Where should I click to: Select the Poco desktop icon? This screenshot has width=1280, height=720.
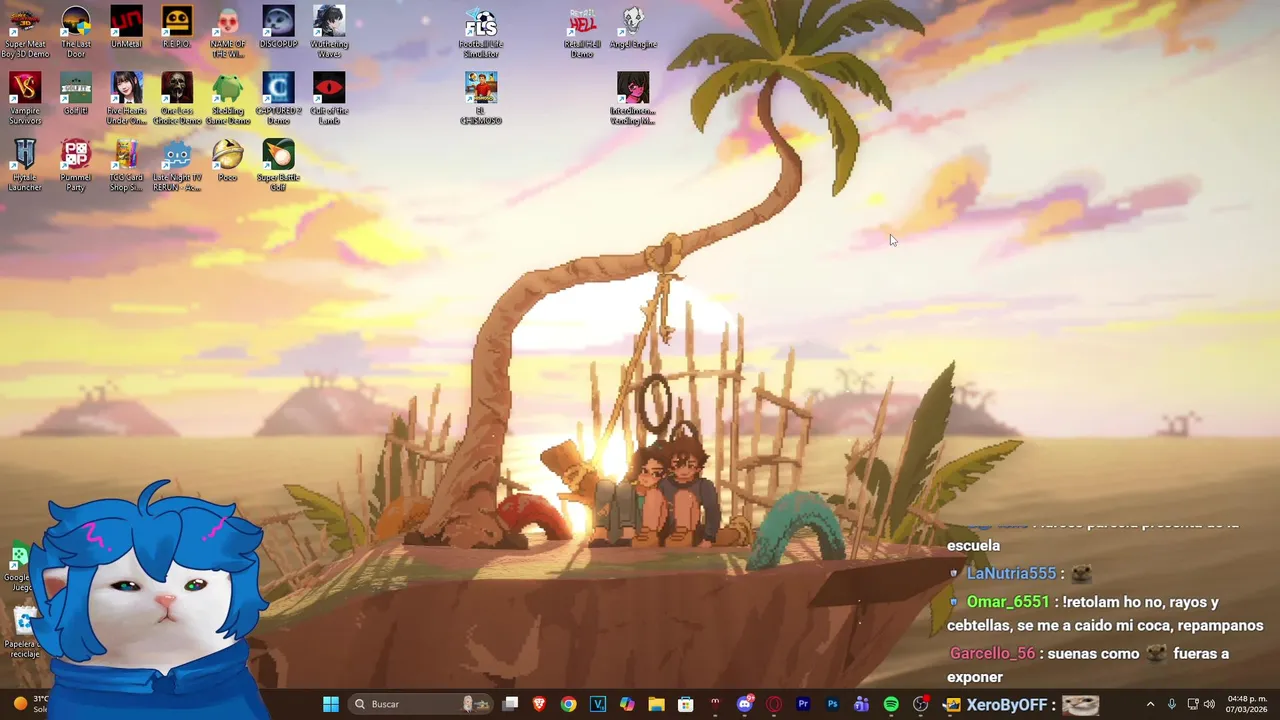pyautogui.click(x=228, y=160)
